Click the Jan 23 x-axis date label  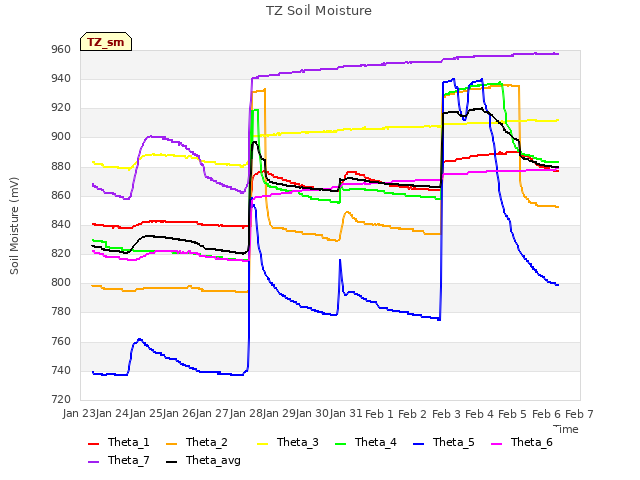point(78,414)
